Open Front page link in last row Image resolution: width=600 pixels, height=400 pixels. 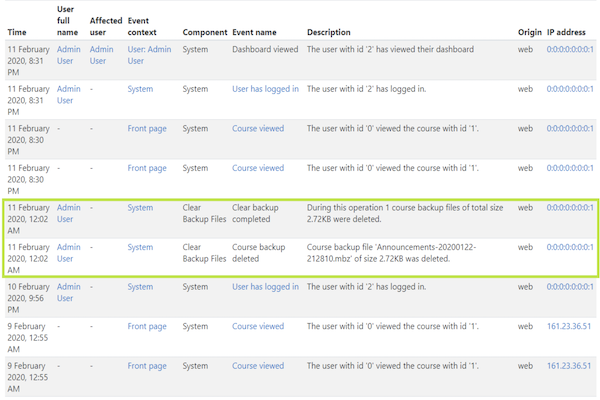147,366
